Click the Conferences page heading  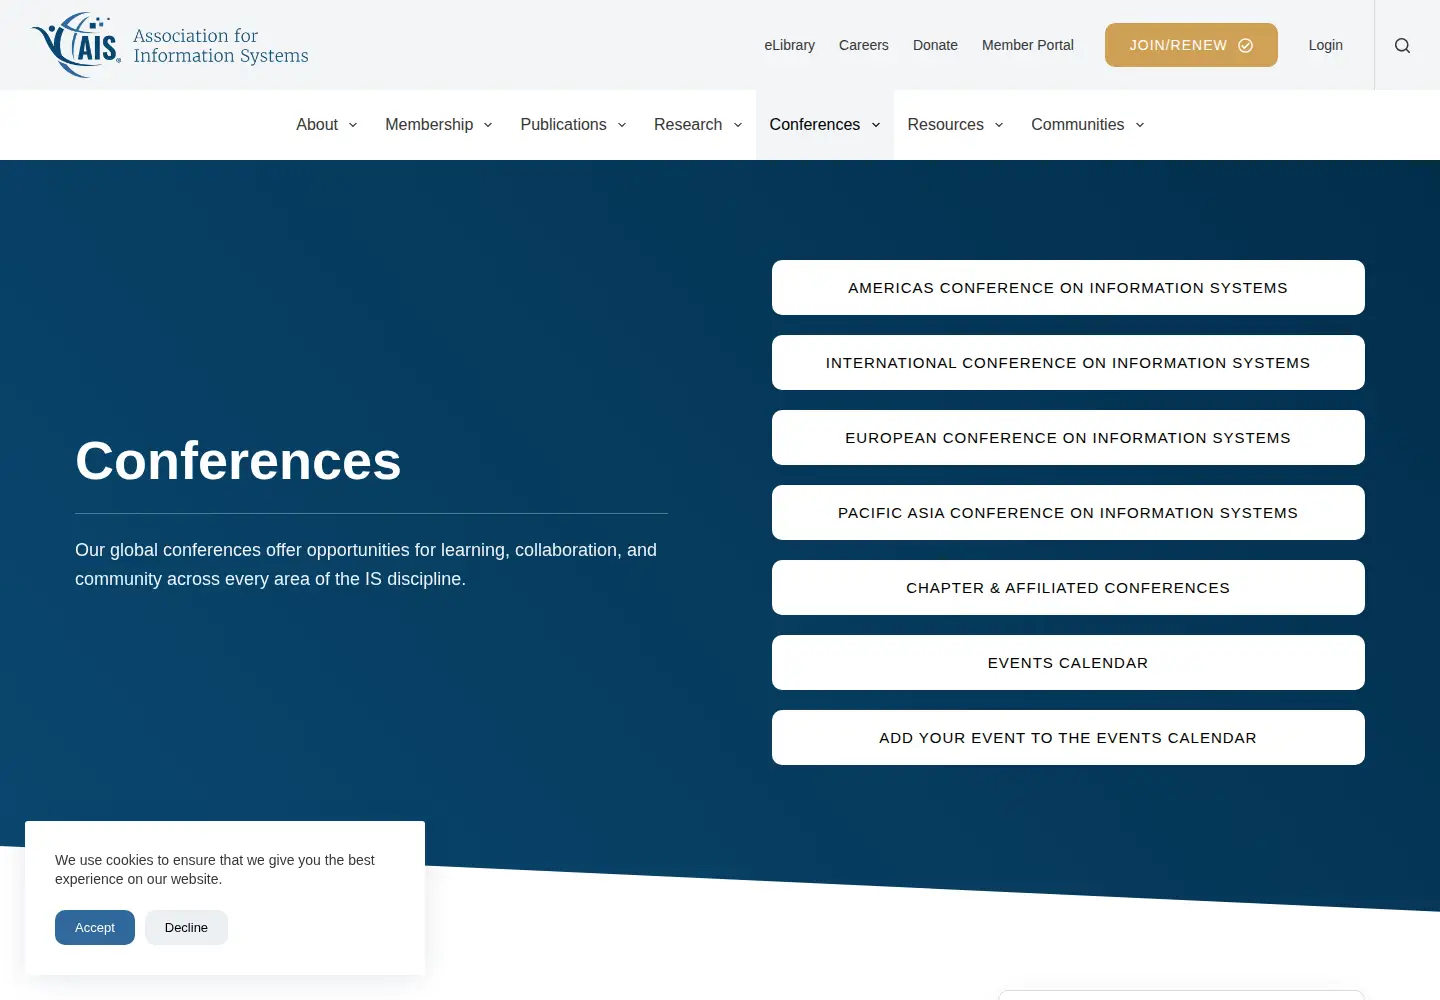point(238,461)
